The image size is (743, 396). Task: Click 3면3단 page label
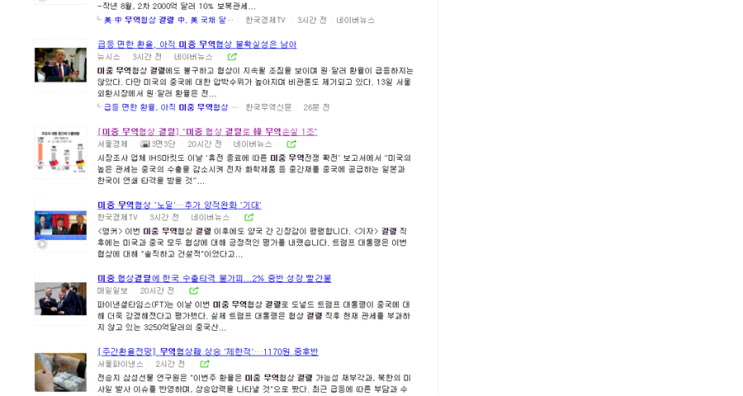coord(163,144)
